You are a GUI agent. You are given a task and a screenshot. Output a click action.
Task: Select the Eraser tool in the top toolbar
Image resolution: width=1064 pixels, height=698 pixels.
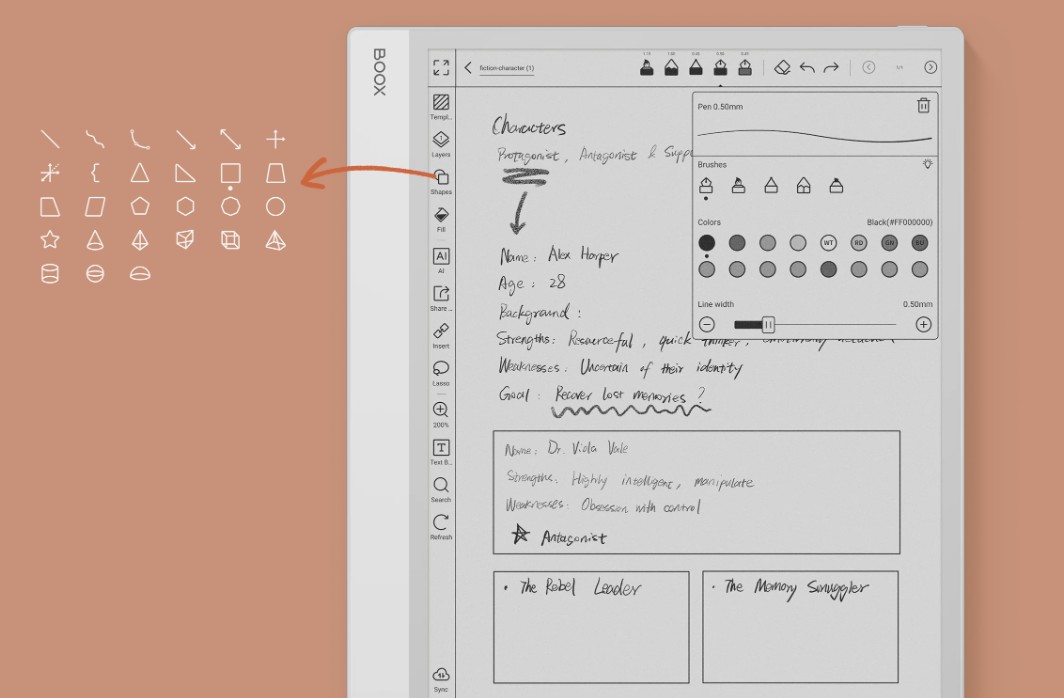pos(782,67)
